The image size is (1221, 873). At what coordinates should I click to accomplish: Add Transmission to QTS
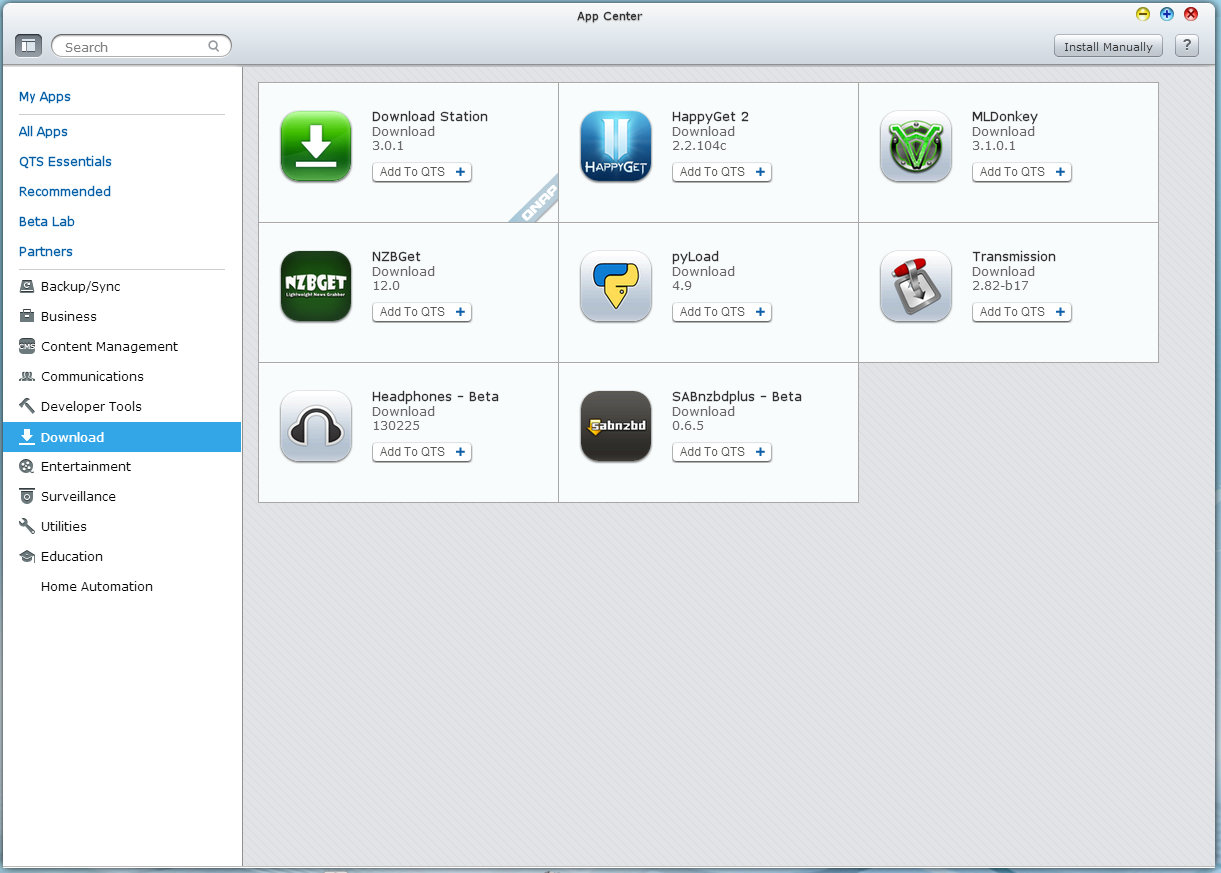click(1021, 312)
